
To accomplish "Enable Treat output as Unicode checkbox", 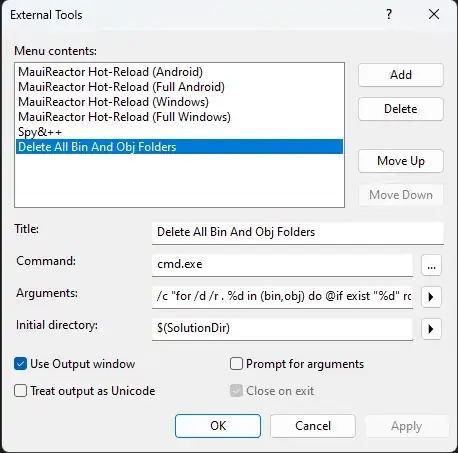I will click(x=20, y=390).
